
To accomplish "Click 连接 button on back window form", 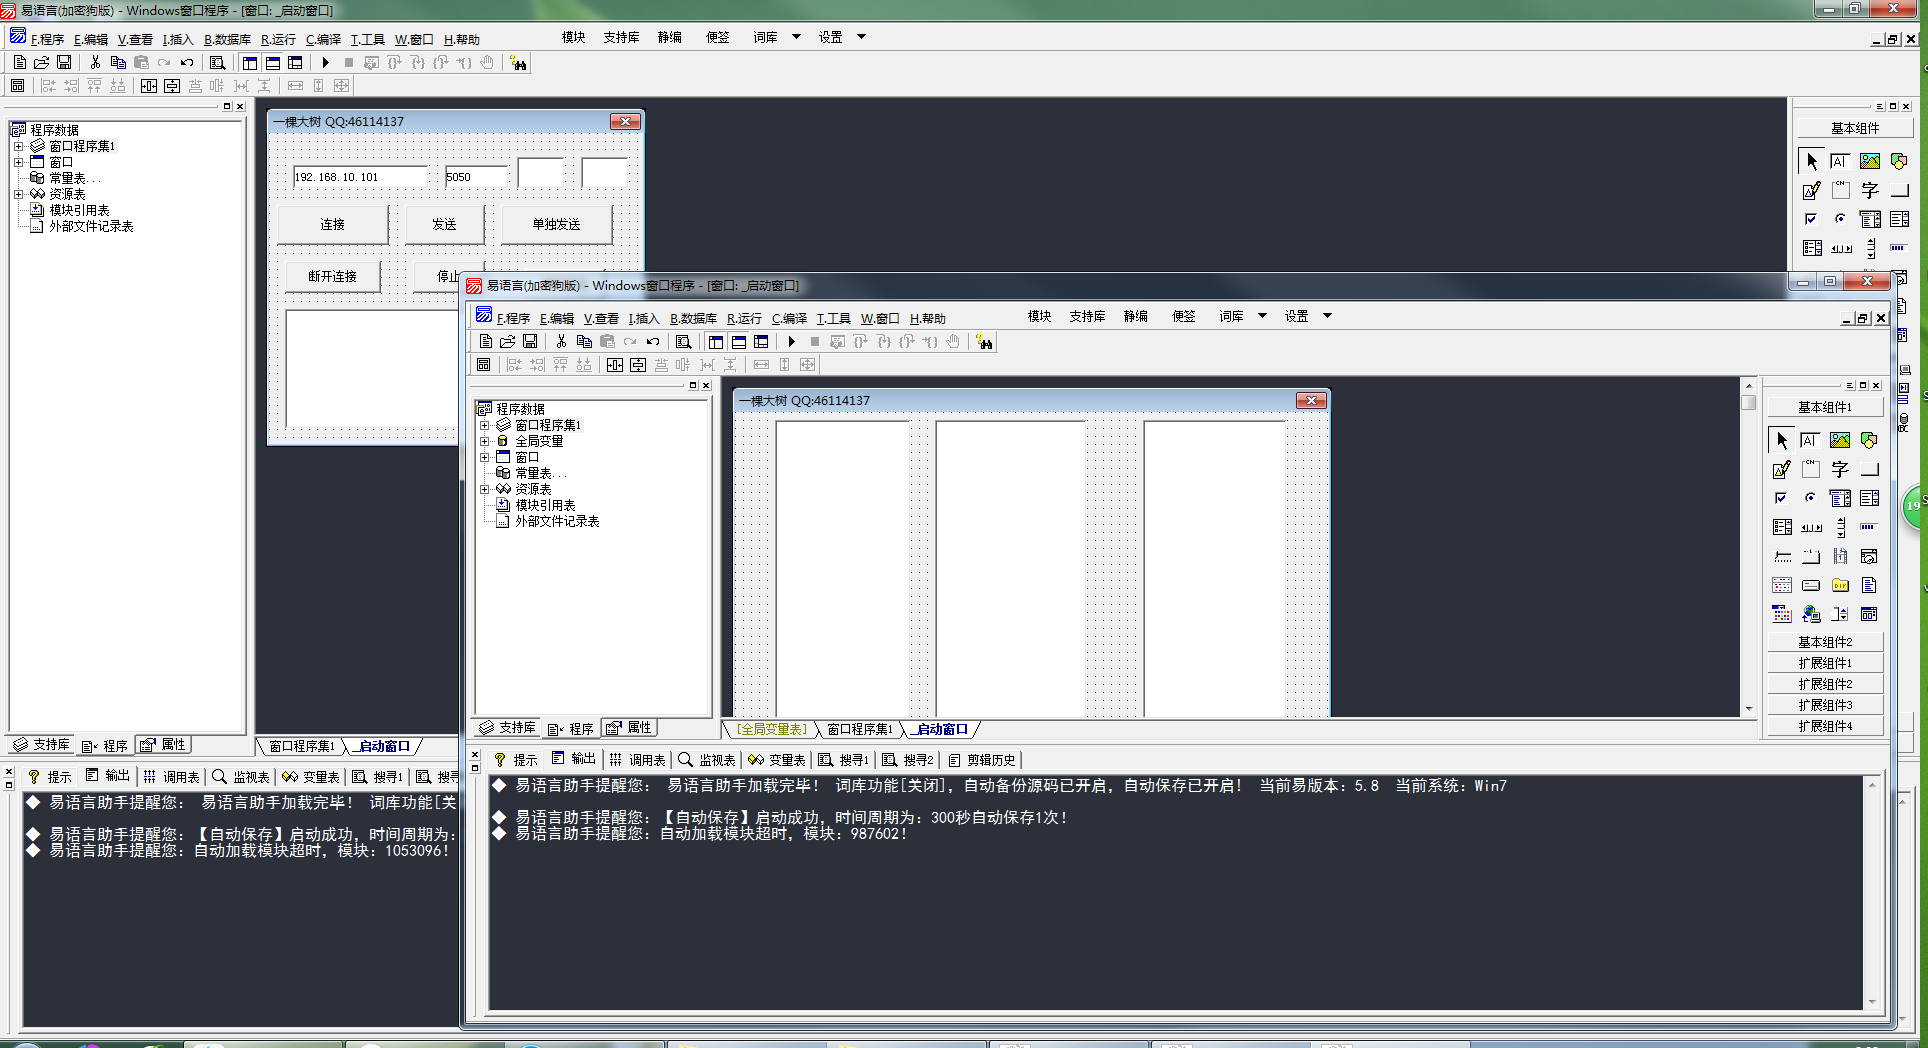I will 332,224.
